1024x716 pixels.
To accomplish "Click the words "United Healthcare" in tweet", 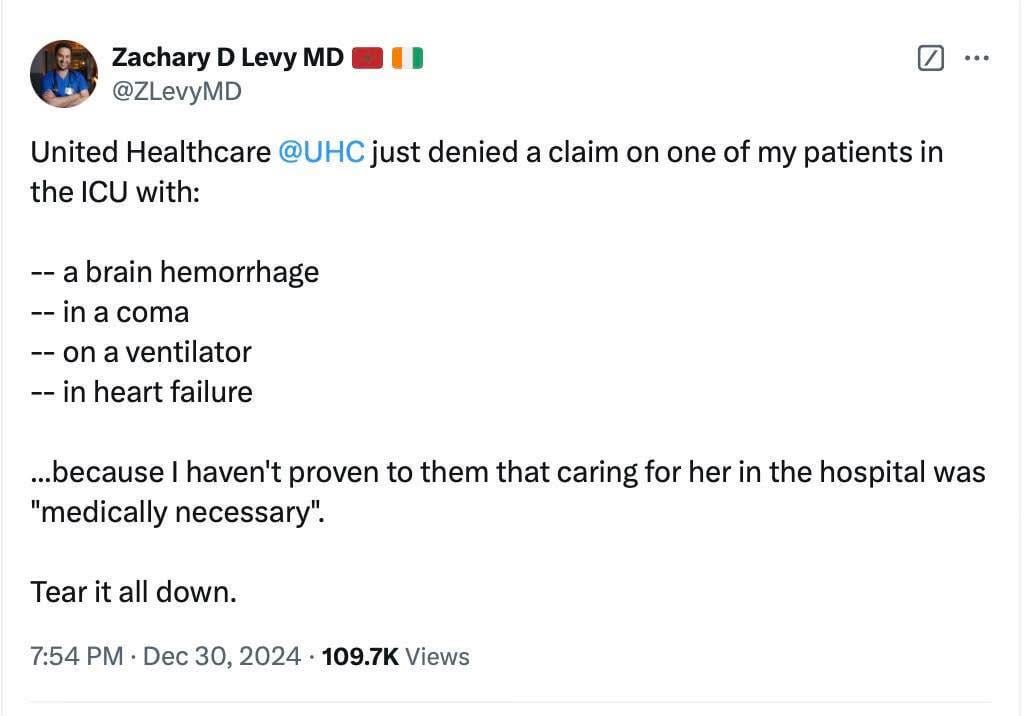I will click(150, 152).
